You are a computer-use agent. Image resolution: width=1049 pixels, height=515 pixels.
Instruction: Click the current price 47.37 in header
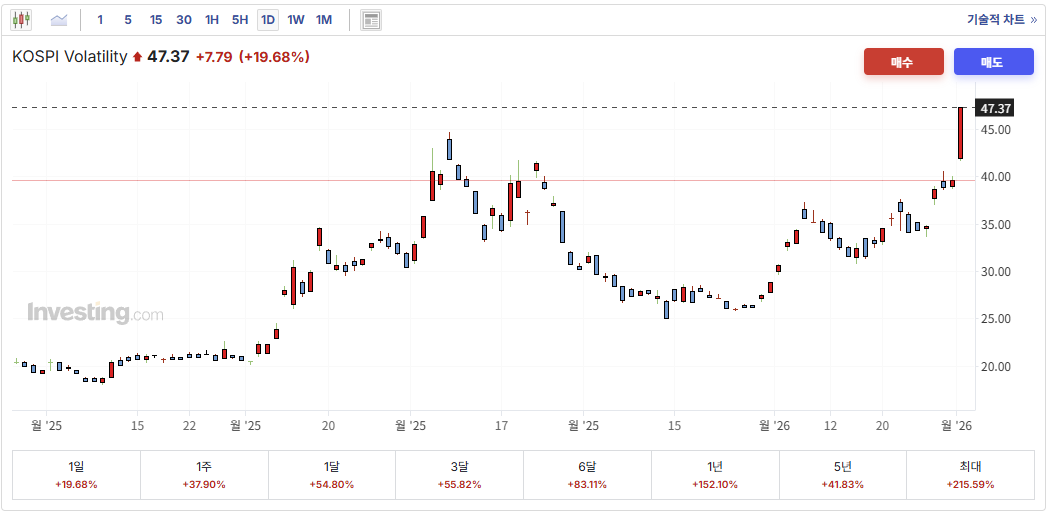pos(168,57)
